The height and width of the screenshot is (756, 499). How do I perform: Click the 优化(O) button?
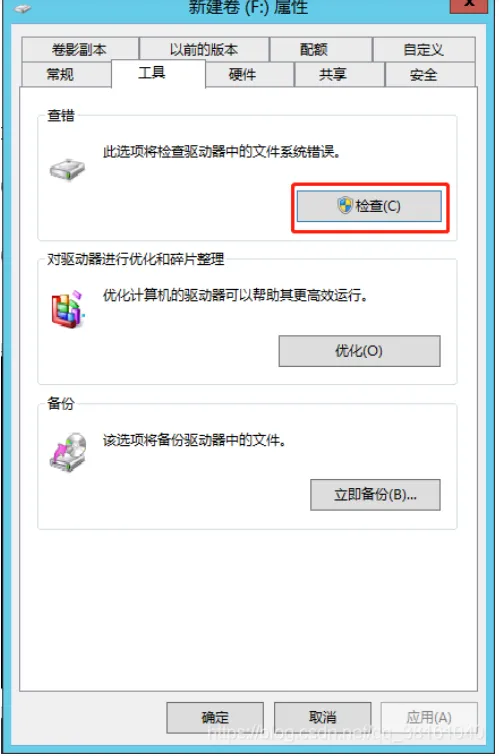(359, 351)
